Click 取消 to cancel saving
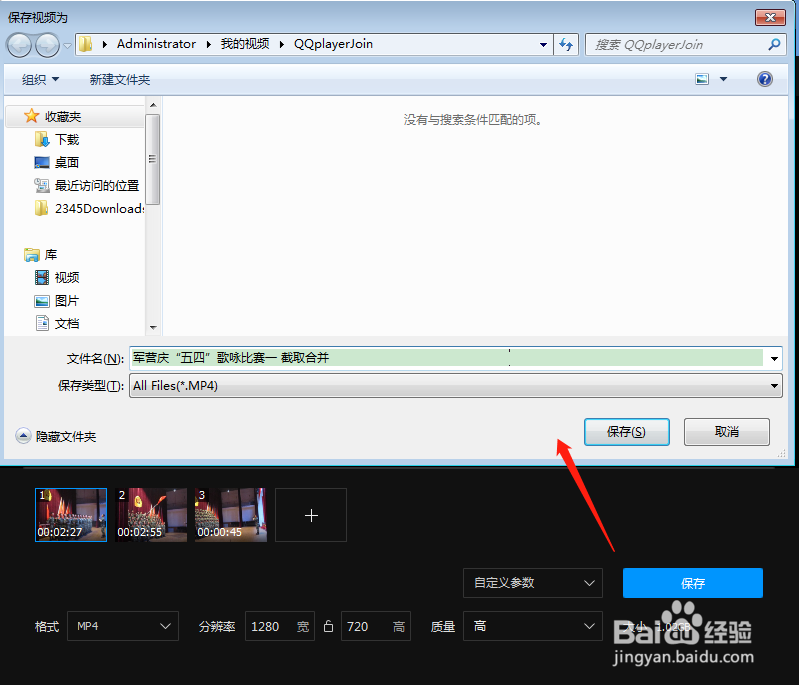Image resolution: width=799 pixels, height=685 pixels. coord(726,432)
